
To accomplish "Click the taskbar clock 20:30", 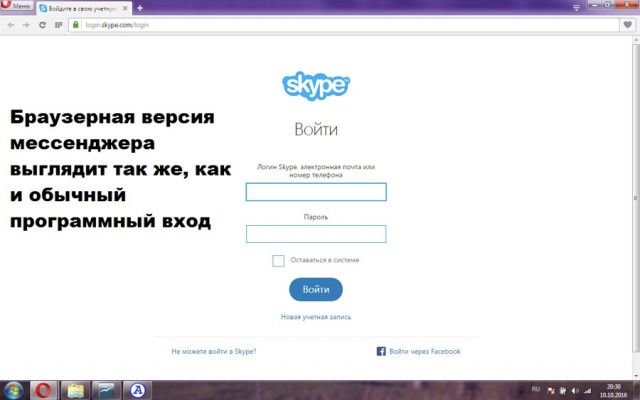I will point(613,391).
